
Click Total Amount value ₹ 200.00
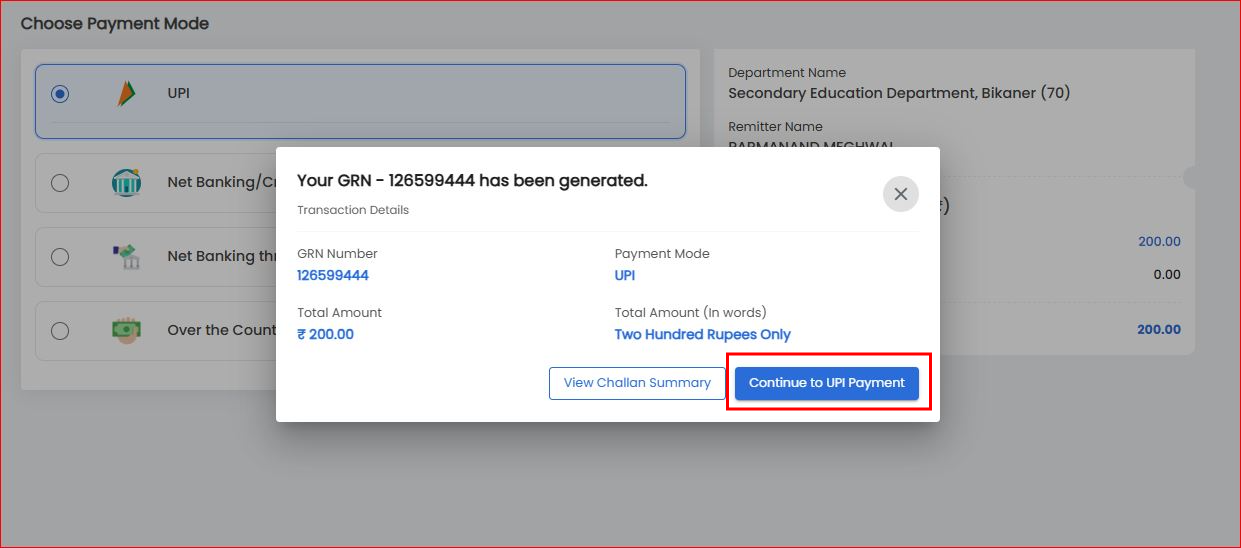click(x=325, y=335)
